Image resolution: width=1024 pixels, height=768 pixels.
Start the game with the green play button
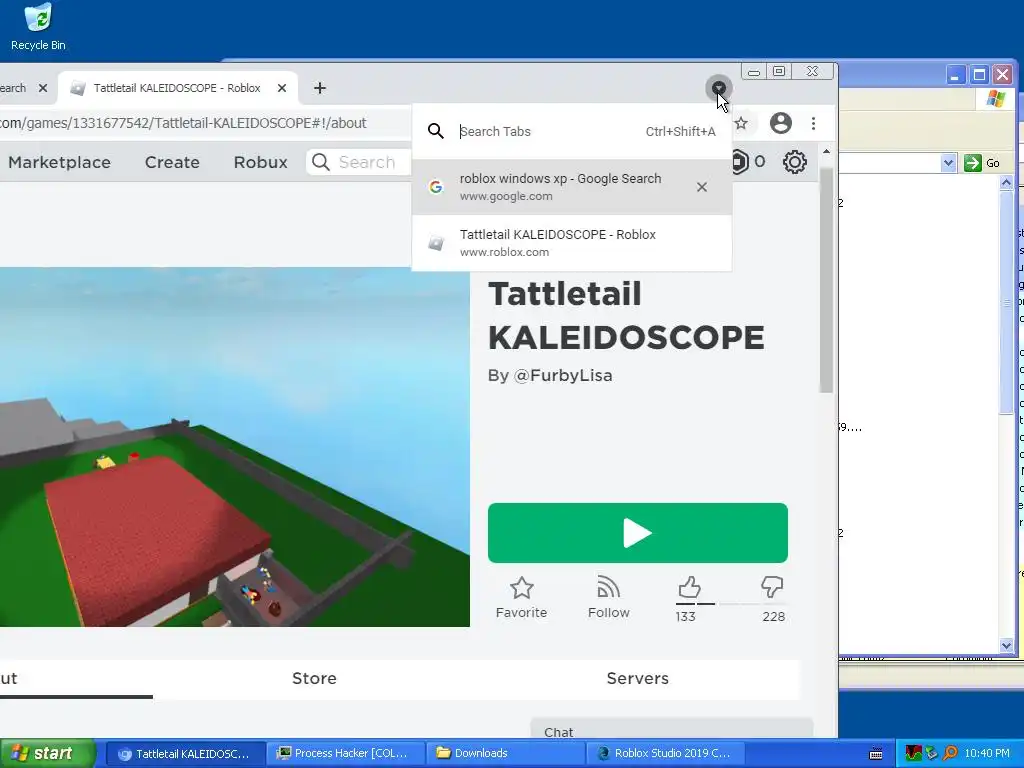point(637,533)
